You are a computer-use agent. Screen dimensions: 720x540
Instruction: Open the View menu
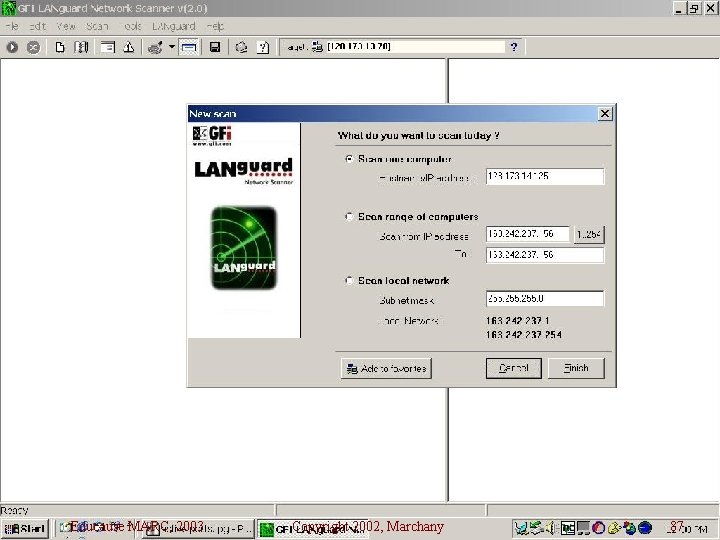pos(66,27)
